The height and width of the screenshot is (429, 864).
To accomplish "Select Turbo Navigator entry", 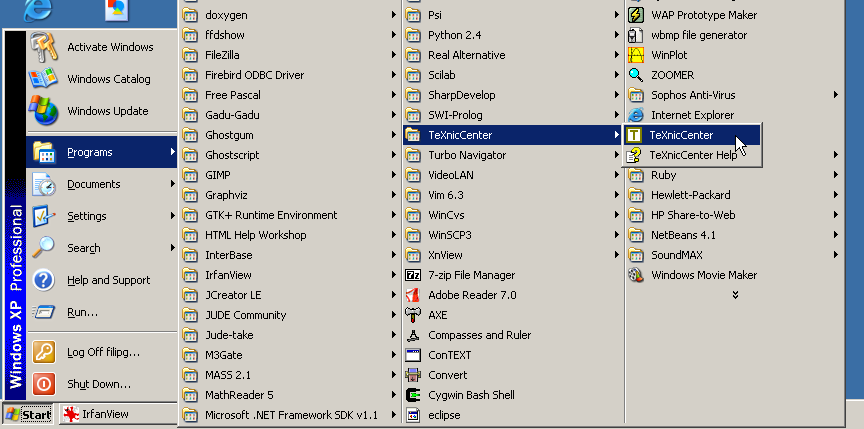I will coord(513,155).
